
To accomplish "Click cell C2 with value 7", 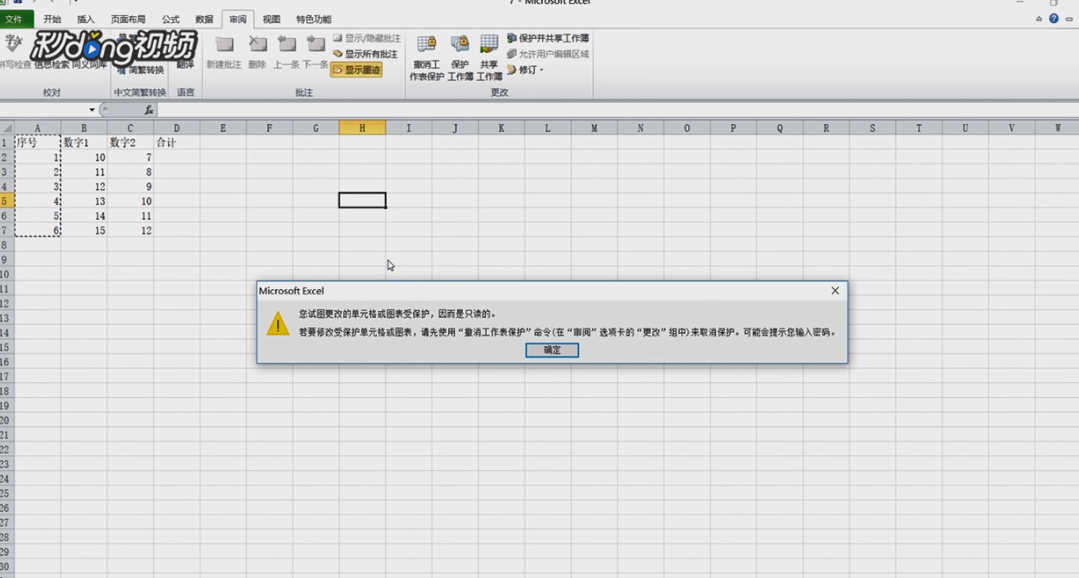I will [130, 158].
